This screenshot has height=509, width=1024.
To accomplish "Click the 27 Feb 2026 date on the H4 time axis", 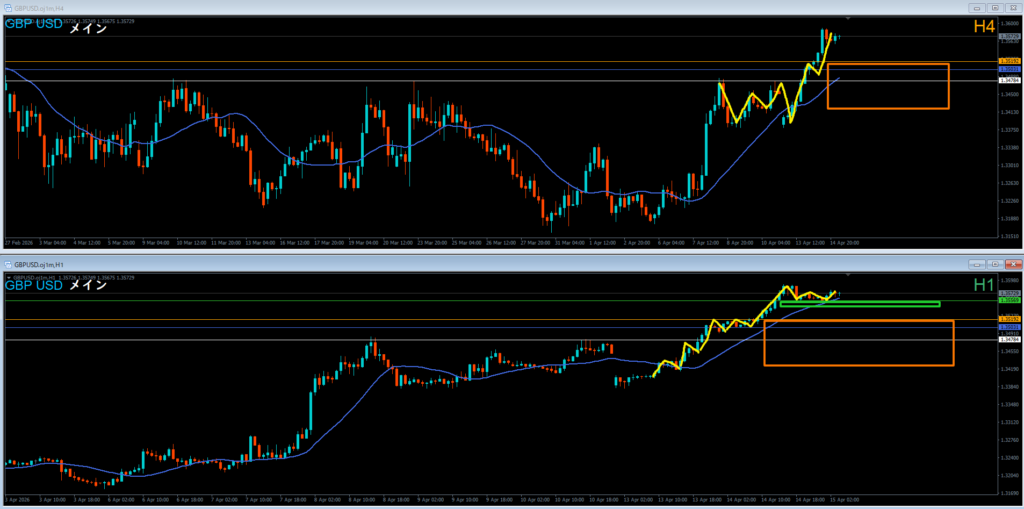I will pyautogui.click(x=17, y=242).
